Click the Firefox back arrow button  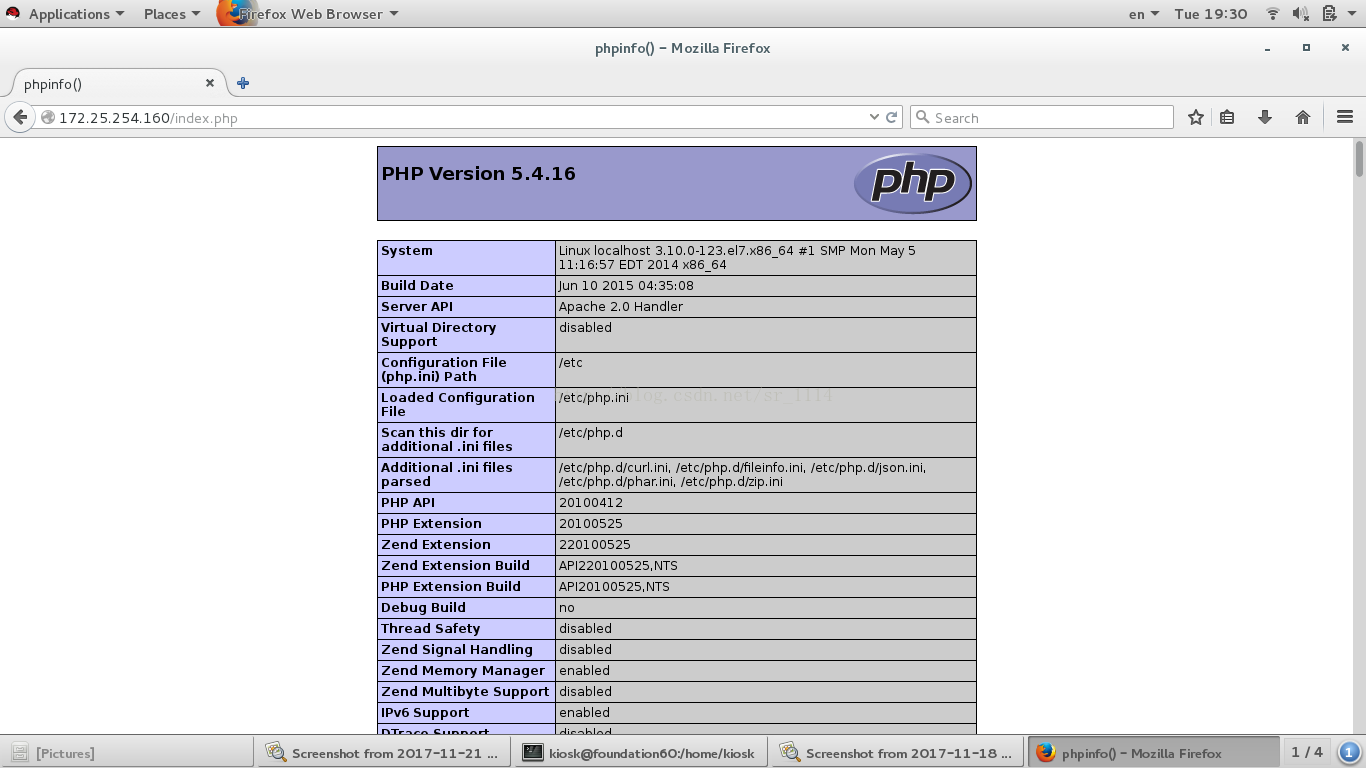click(x=20, y=117)
